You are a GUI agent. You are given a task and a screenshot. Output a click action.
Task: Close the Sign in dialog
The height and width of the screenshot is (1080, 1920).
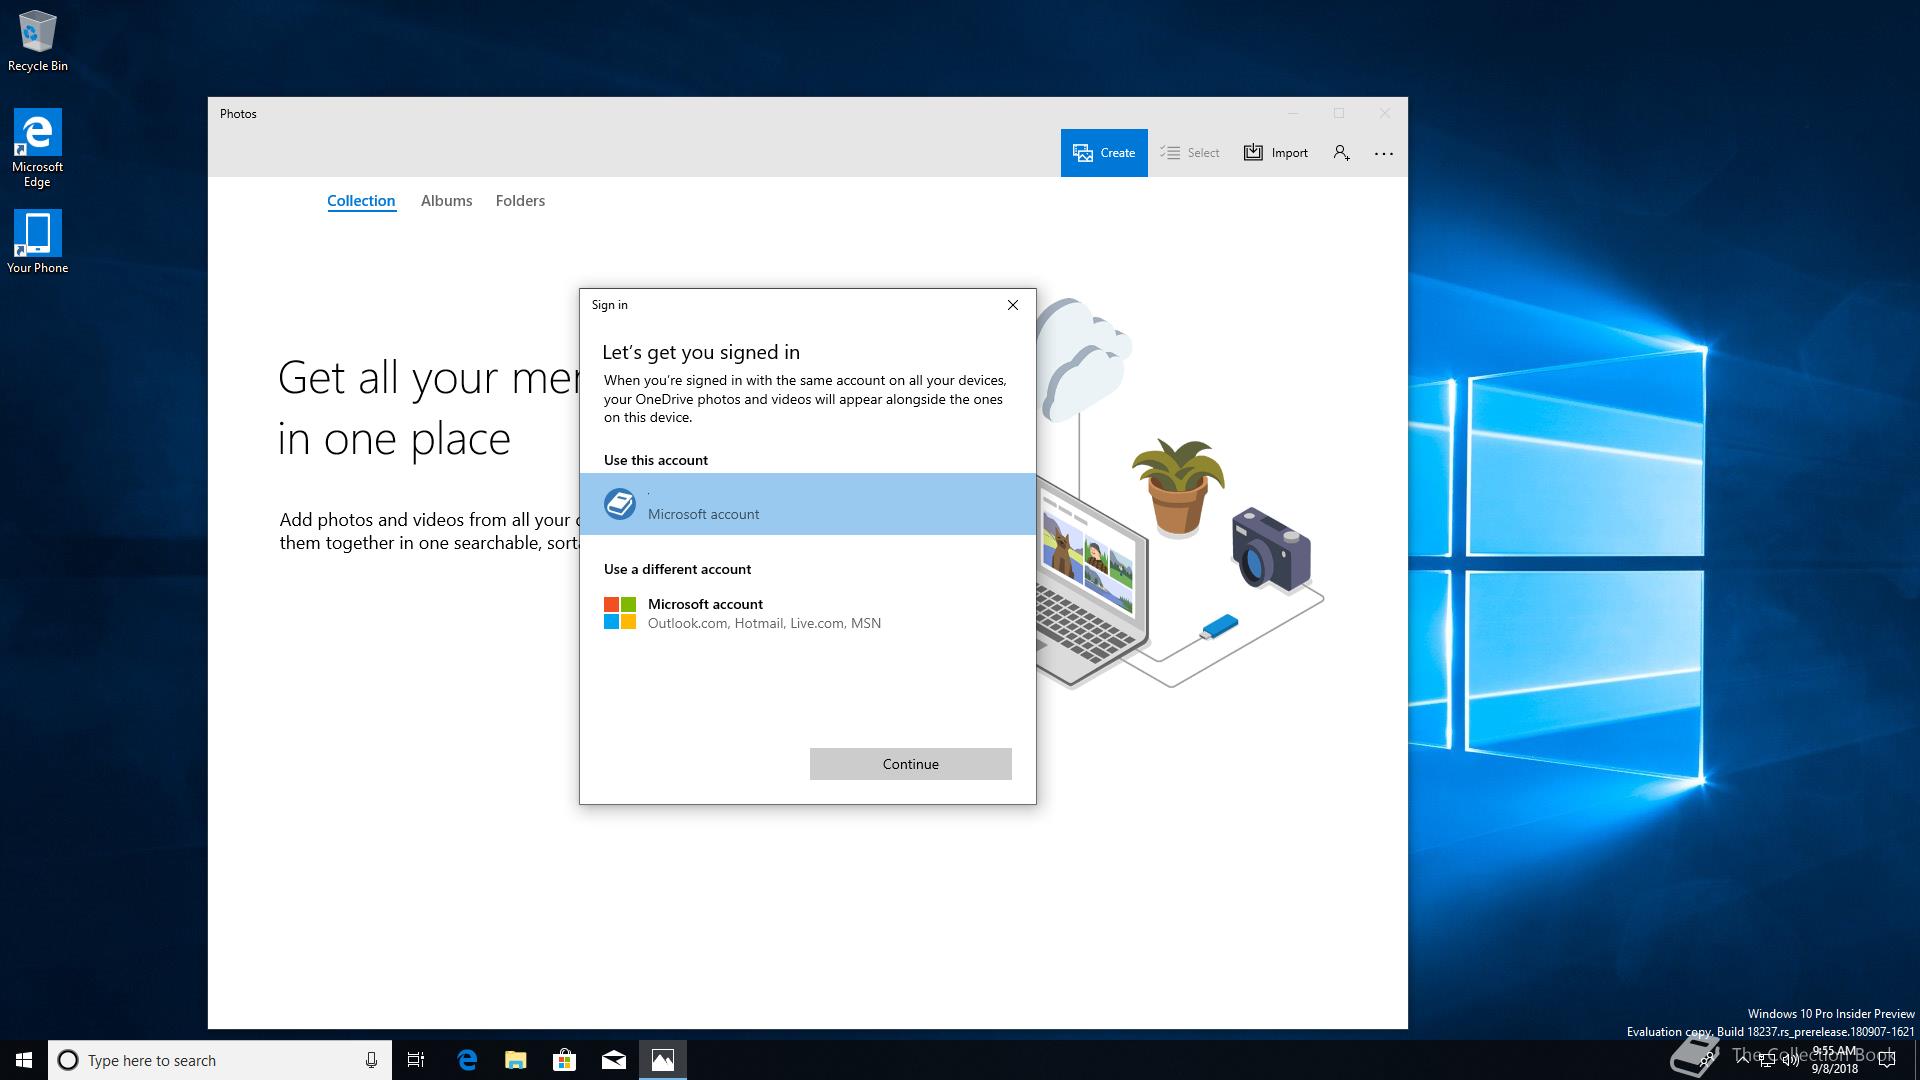pos(1013,305)
